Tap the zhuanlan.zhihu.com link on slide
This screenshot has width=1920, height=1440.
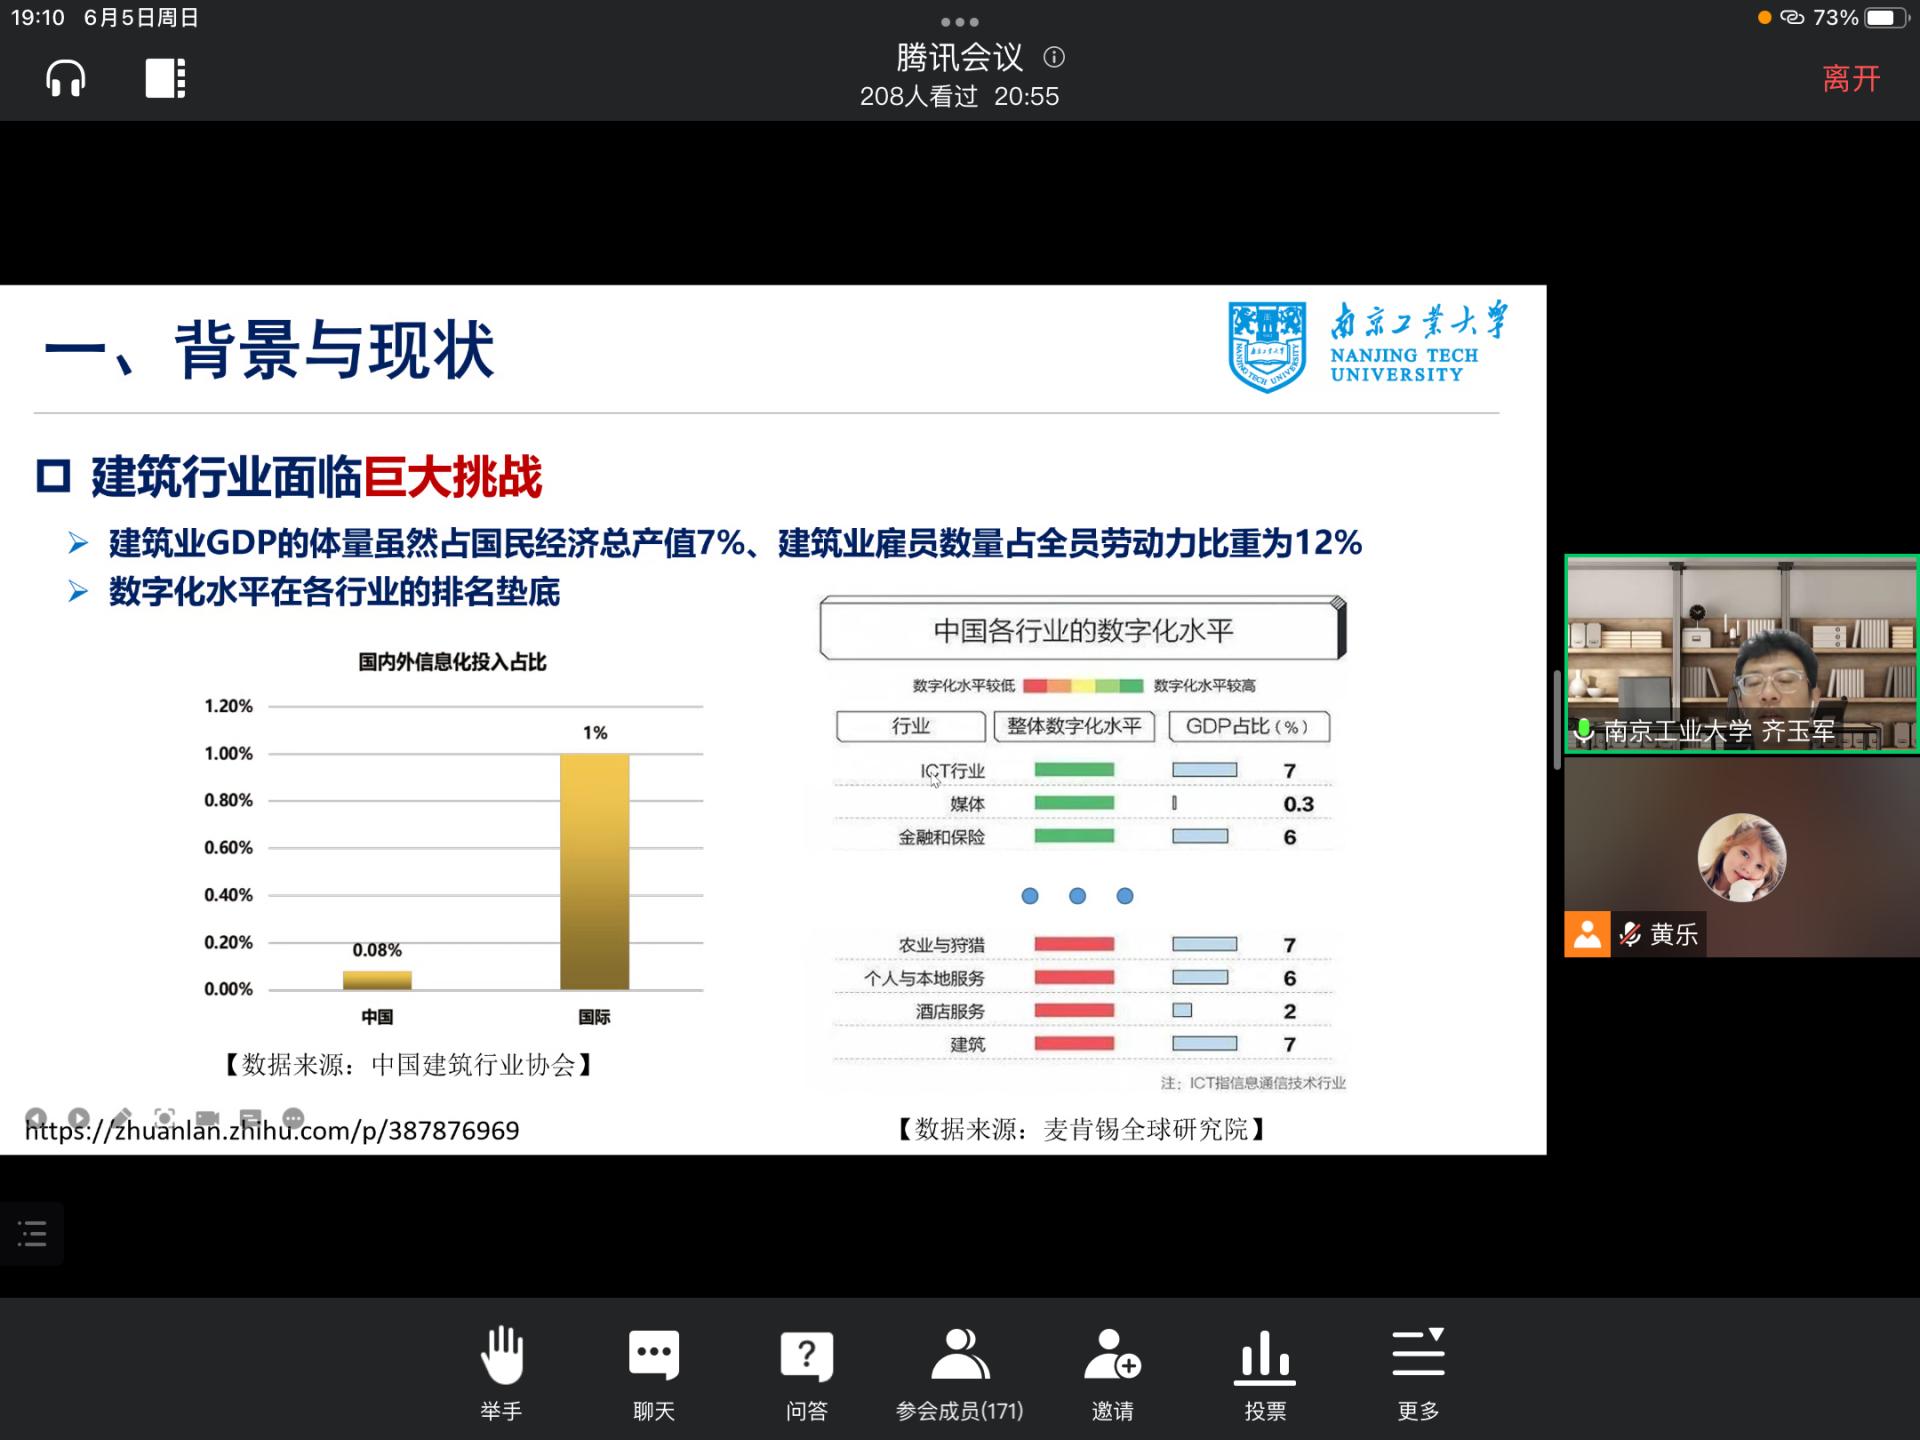tap(272, 1130)
